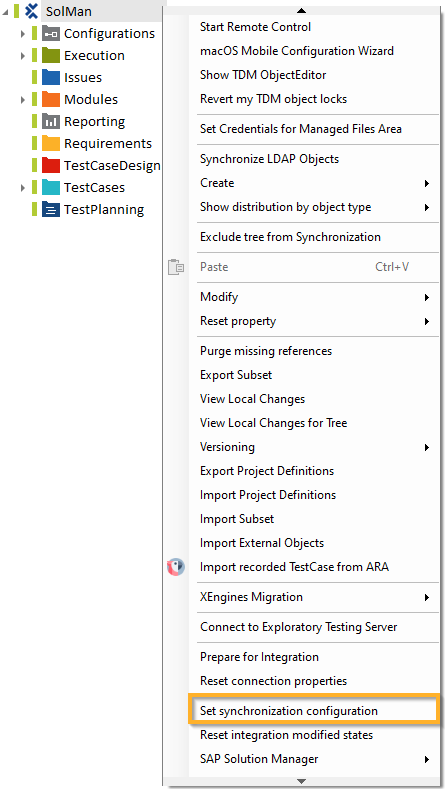Click the red TestCaseDesign folder icon
The width and height of the screenshot is (445, 789).
pos(51,166)
